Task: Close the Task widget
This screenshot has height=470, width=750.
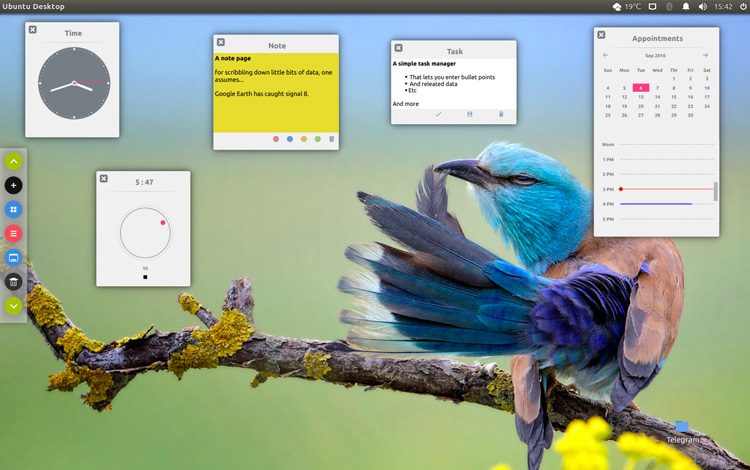Action: [x=398, y=48]
